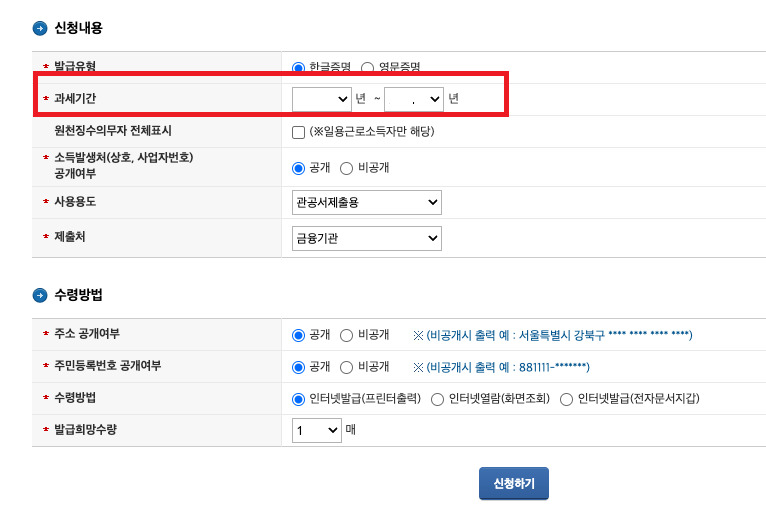Click the 제출처 field label
Image resolution: width=766 pixels, height=527 pixels.
pos(69,237)
